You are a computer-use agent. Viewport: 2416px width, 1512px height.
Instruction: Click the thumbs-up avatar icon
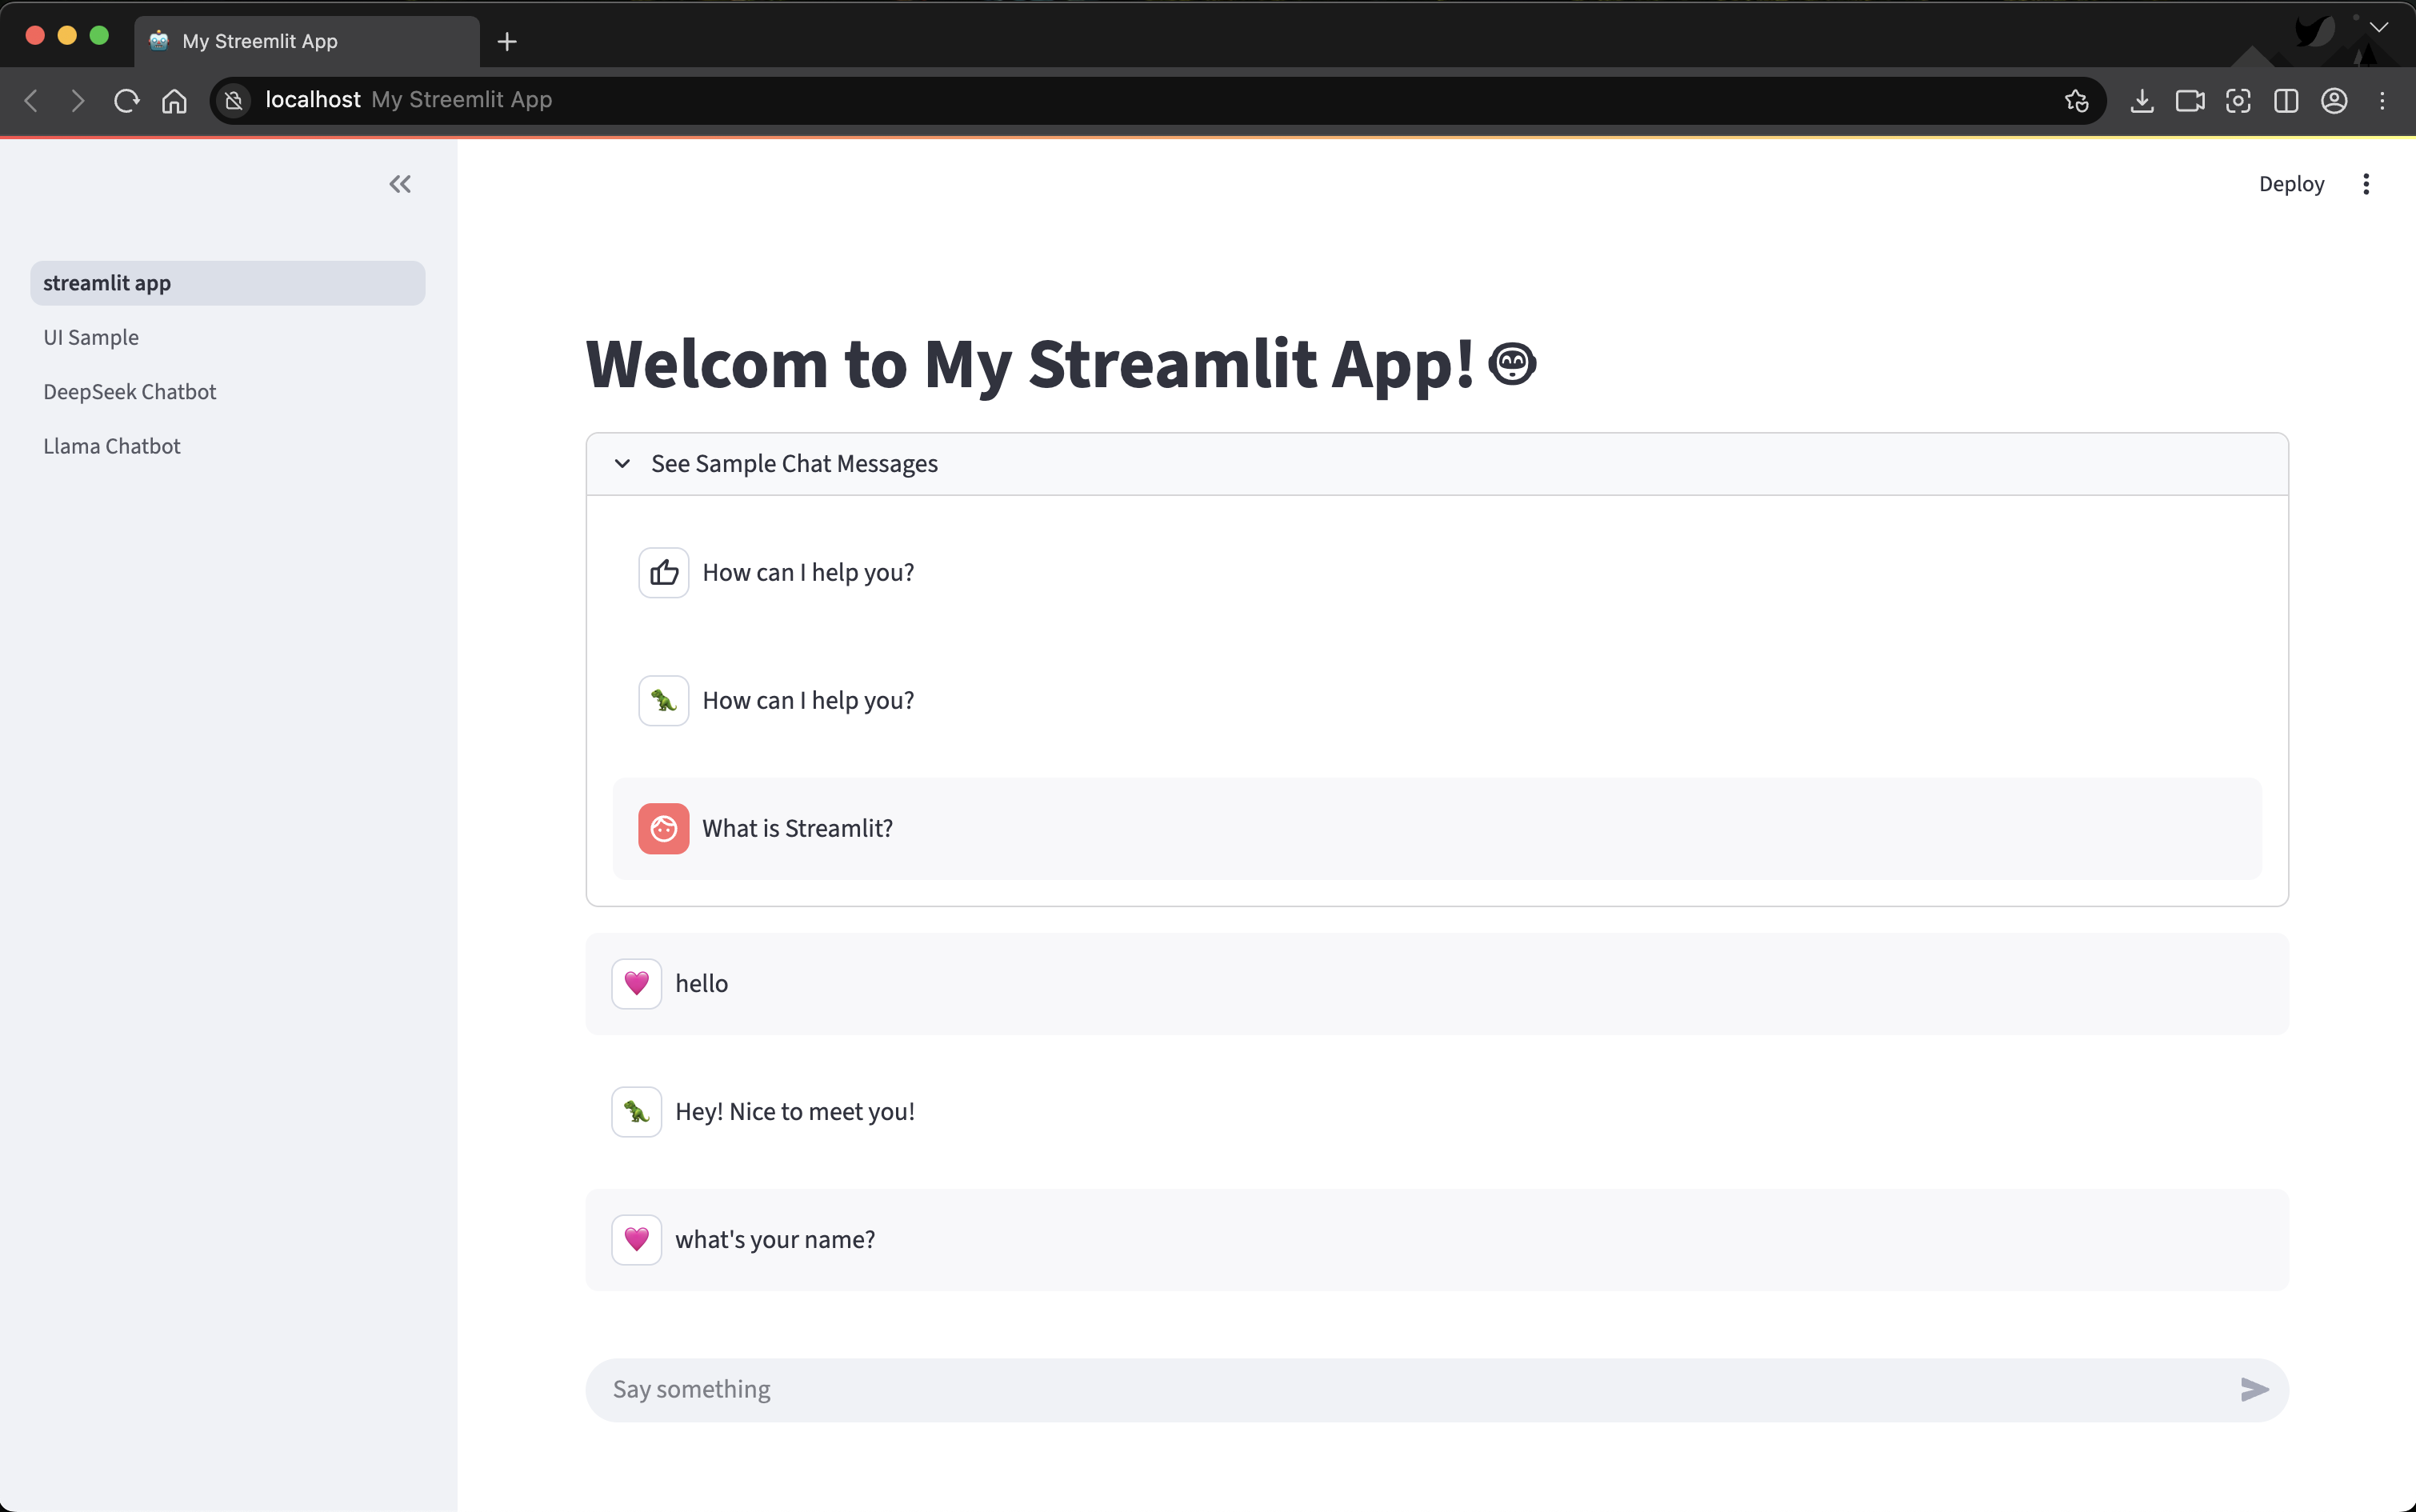click(664, 573)
